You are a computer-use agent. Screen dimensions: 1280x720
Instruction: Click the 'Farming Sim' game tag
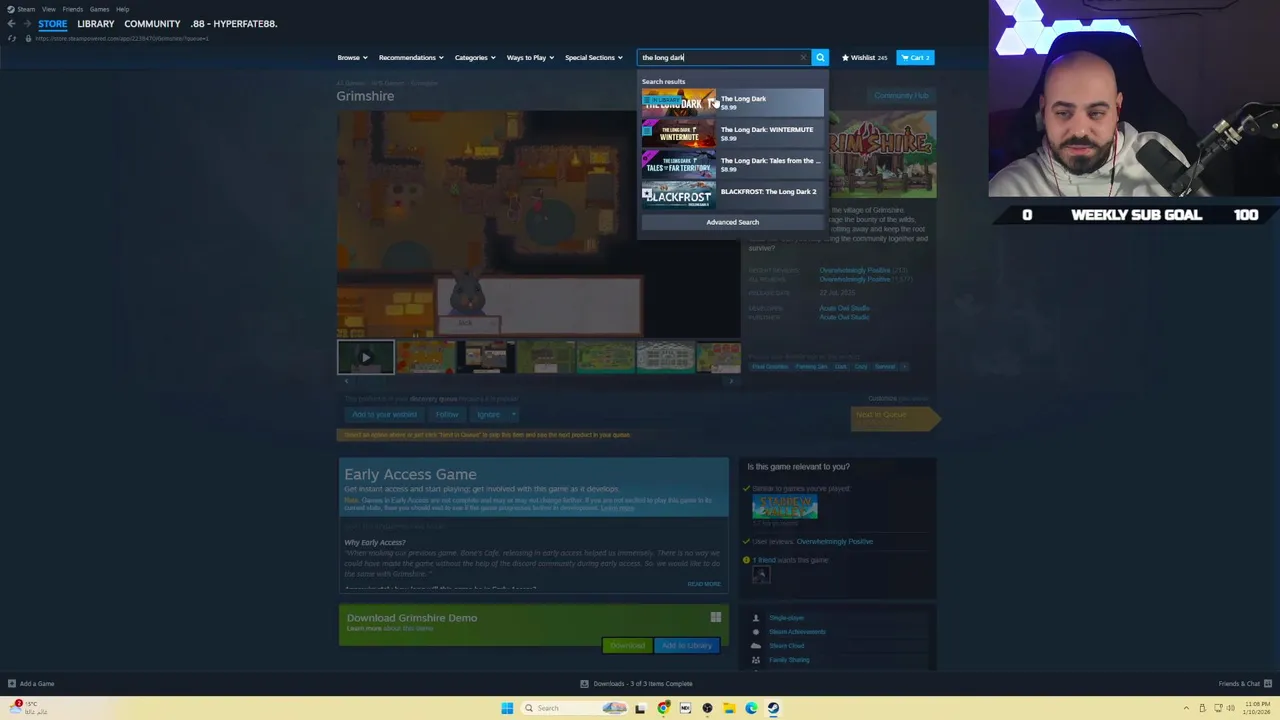tap(812, 367)
